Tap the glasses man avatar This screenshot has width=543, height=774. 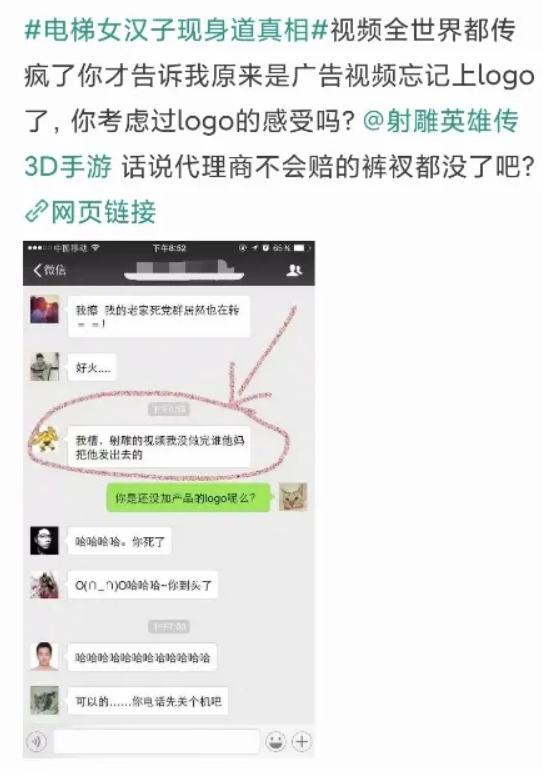(x=44, y=541)
